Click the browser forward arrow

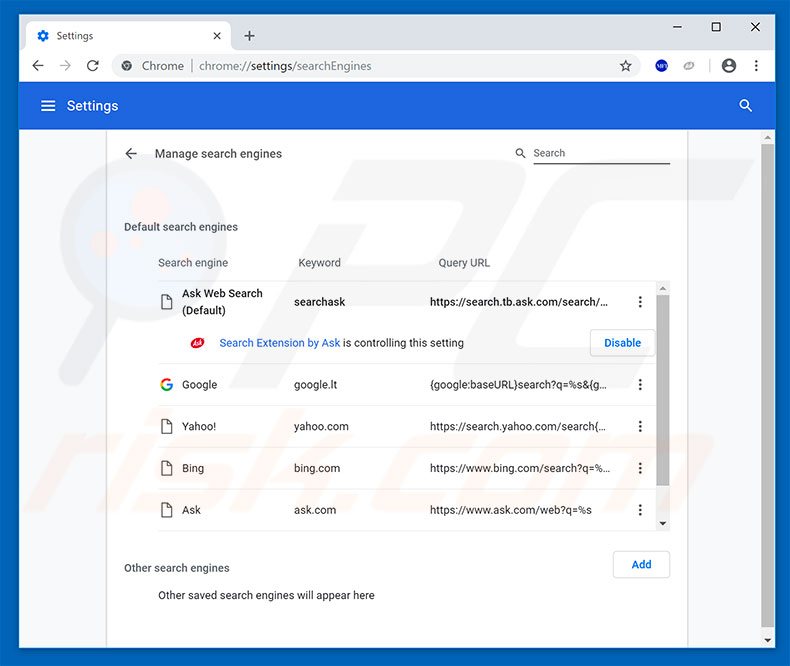pyautogui.click(x=65, y=65)
